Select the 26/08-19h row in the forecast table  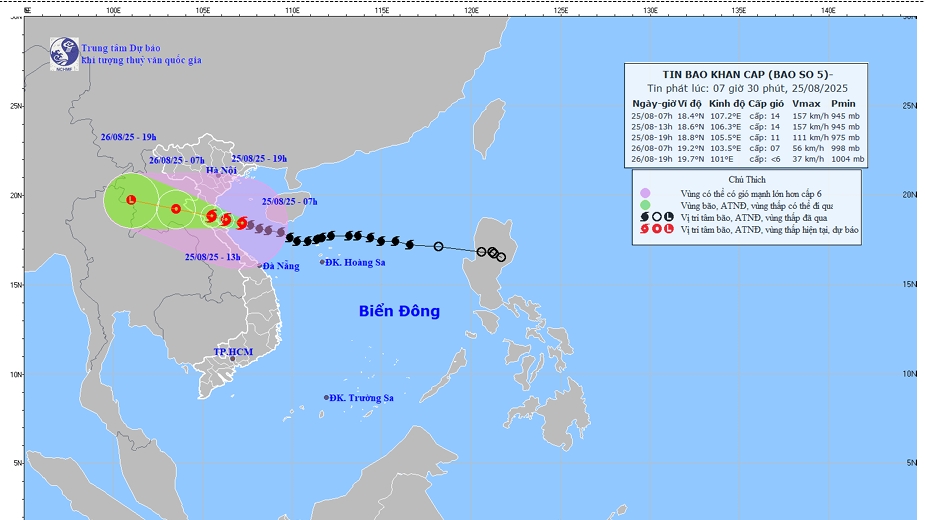click(743, 158)
